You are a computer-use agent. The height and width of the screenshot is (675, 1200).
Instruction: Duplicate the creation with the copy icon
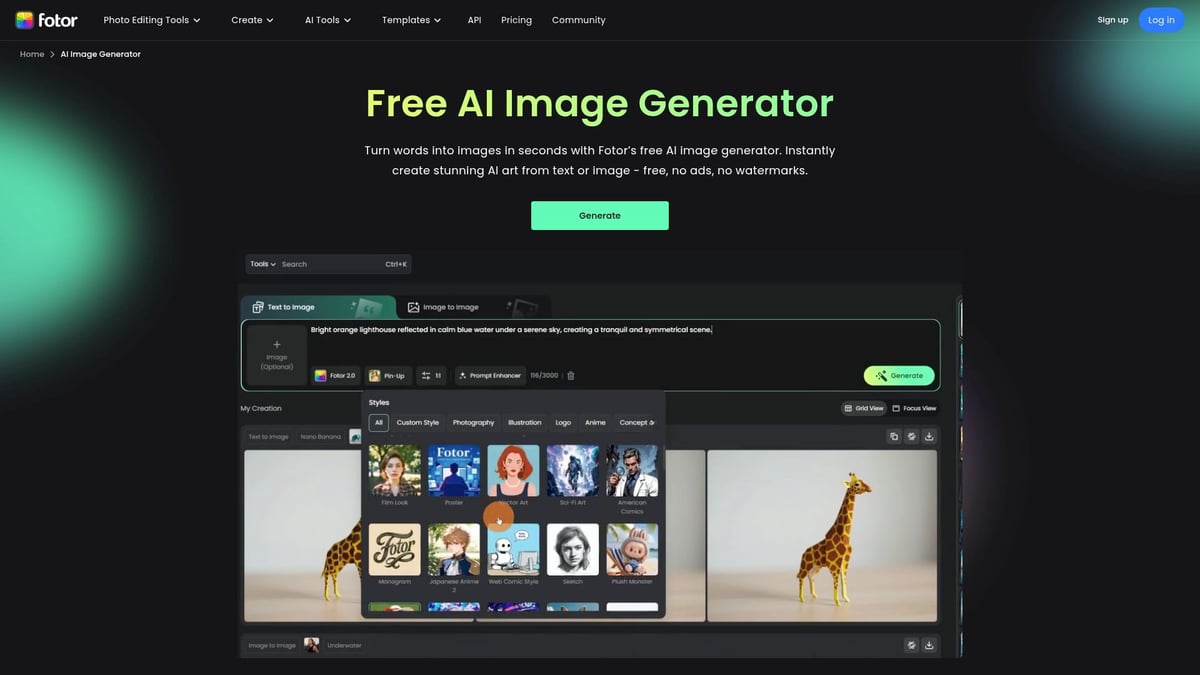[x=895, y=436]
